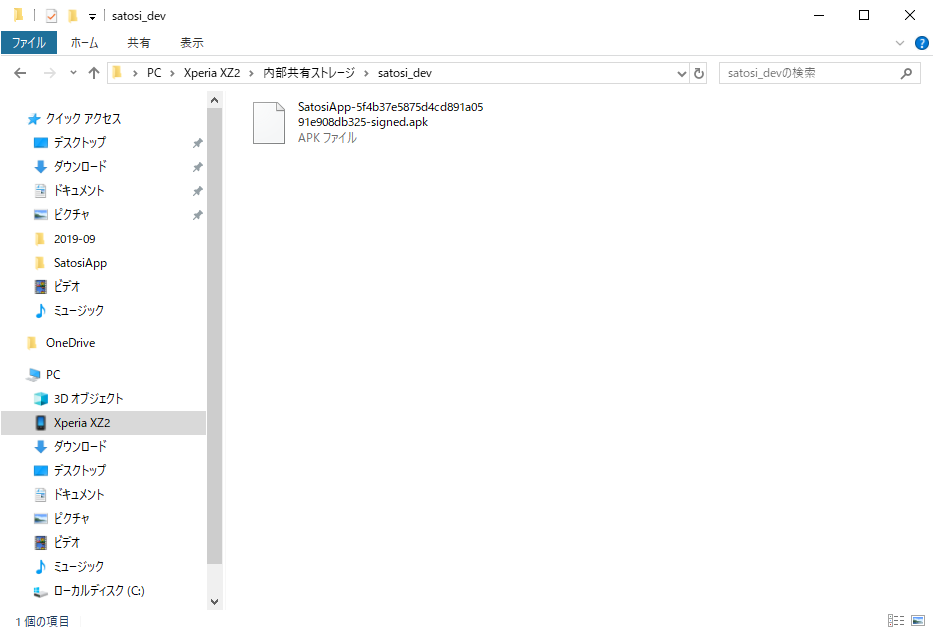Select the SatosiApp-...-signed.apk file name
This screenshot has height=634, width=934.
[x=390, y=114]
